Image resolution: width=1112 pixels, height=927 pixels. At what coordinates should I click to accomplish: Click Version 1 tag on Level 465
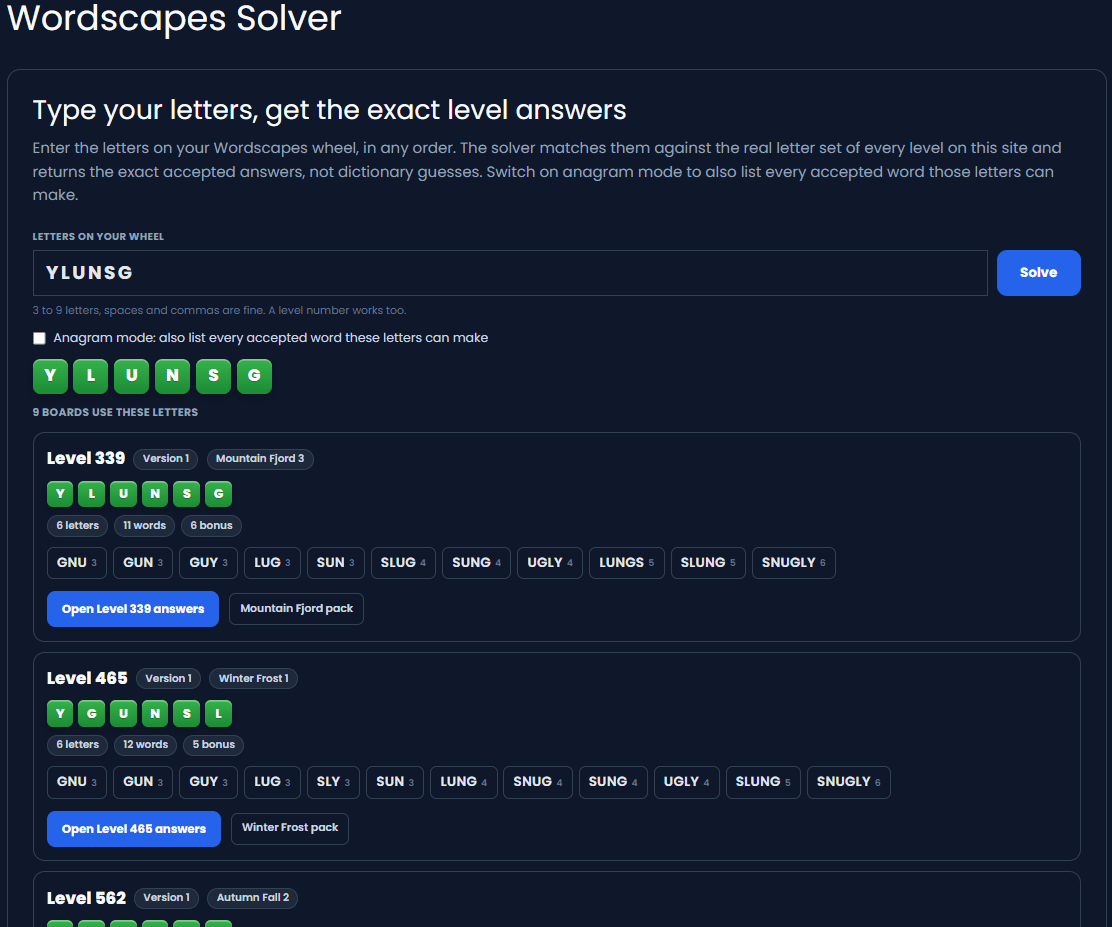168,679
